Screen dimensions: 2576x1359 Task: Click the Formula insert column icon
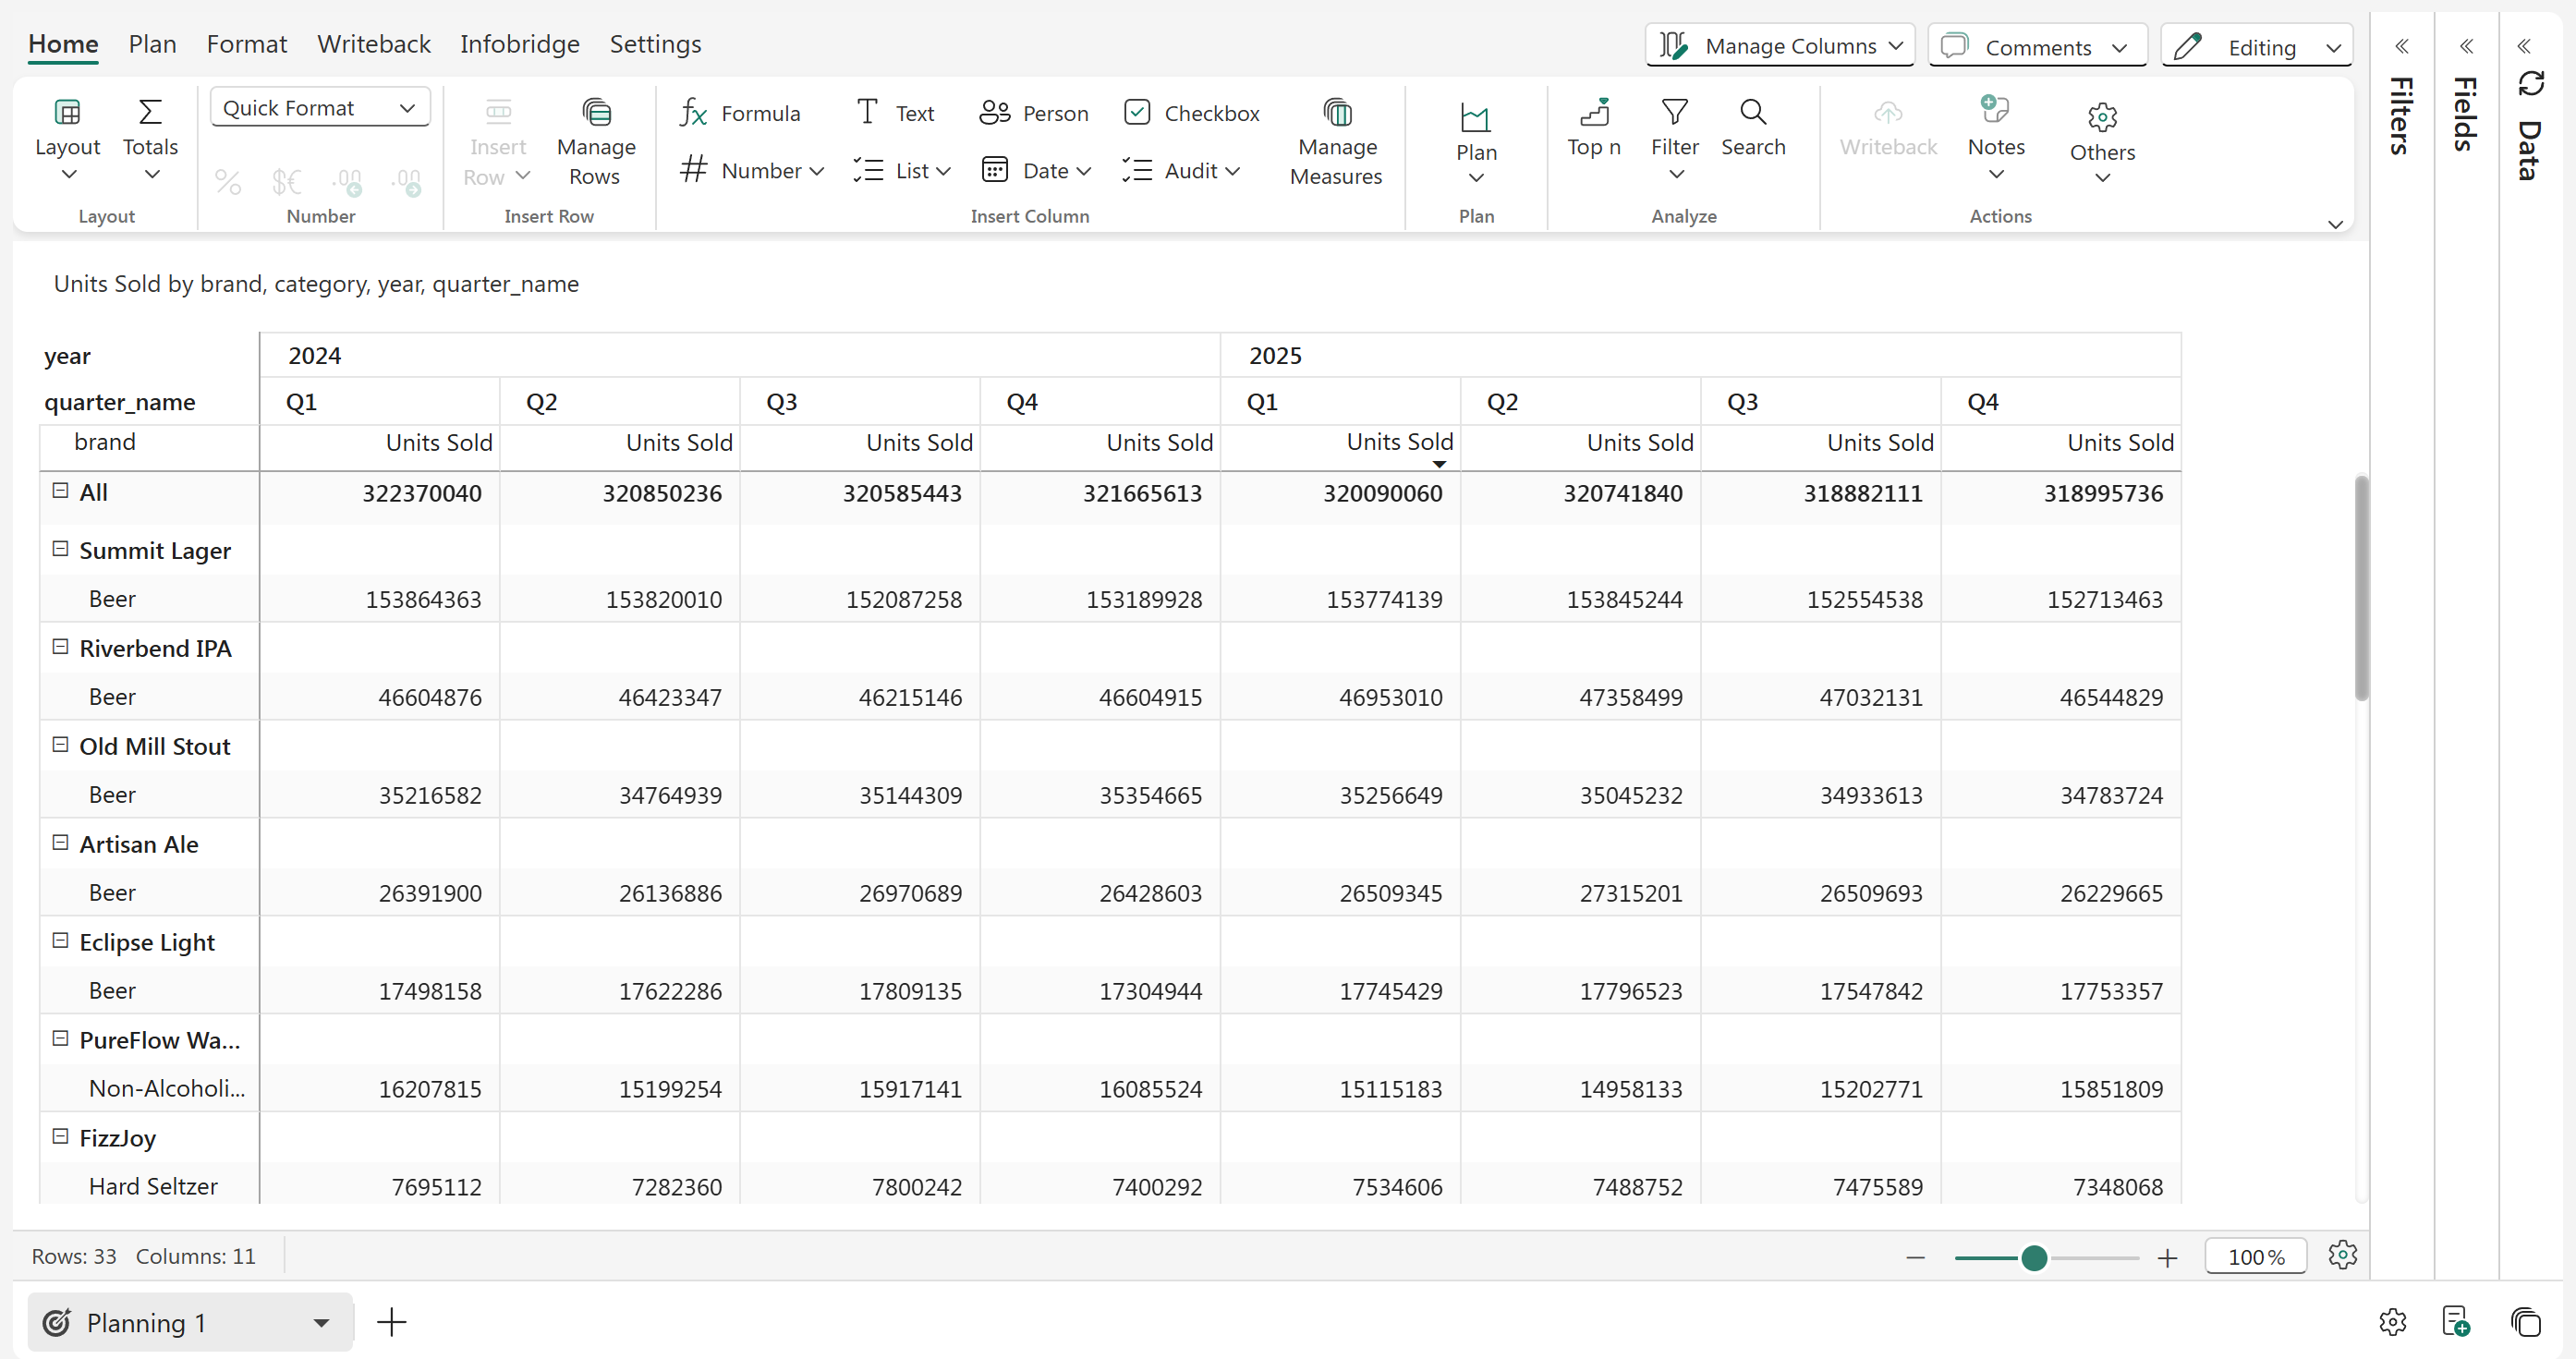coord(693,113)
